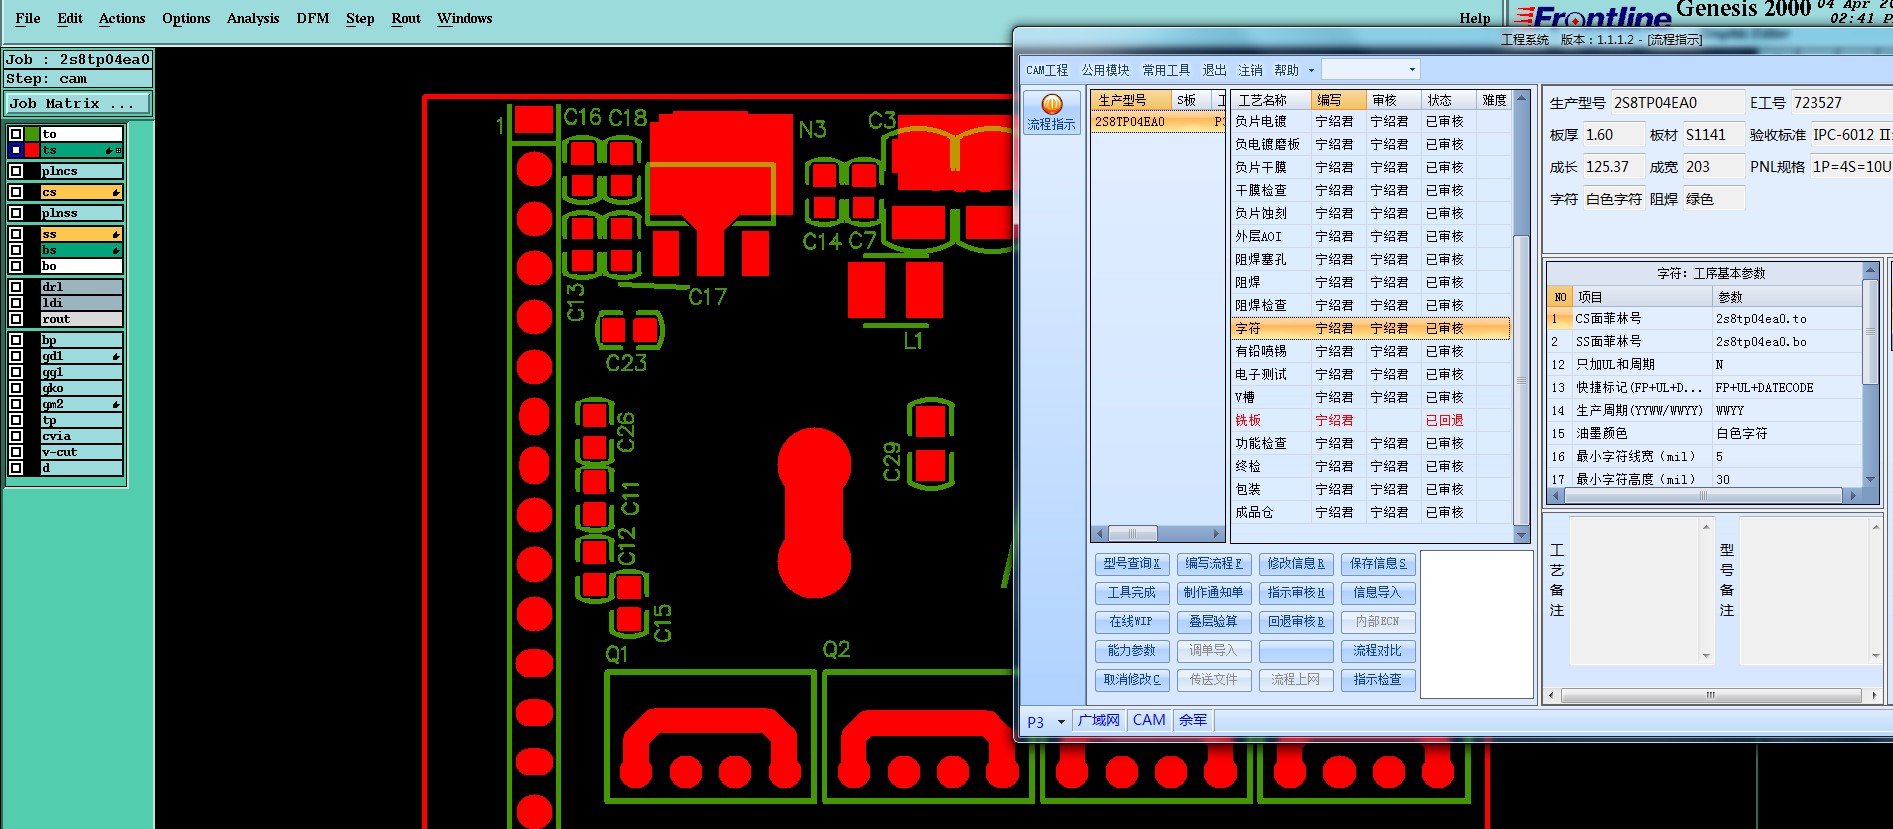Click the 工艺名称 column header
The width and height of the screenshot is (1893, 829).
pyautogui.click(x=1271, y=100)
